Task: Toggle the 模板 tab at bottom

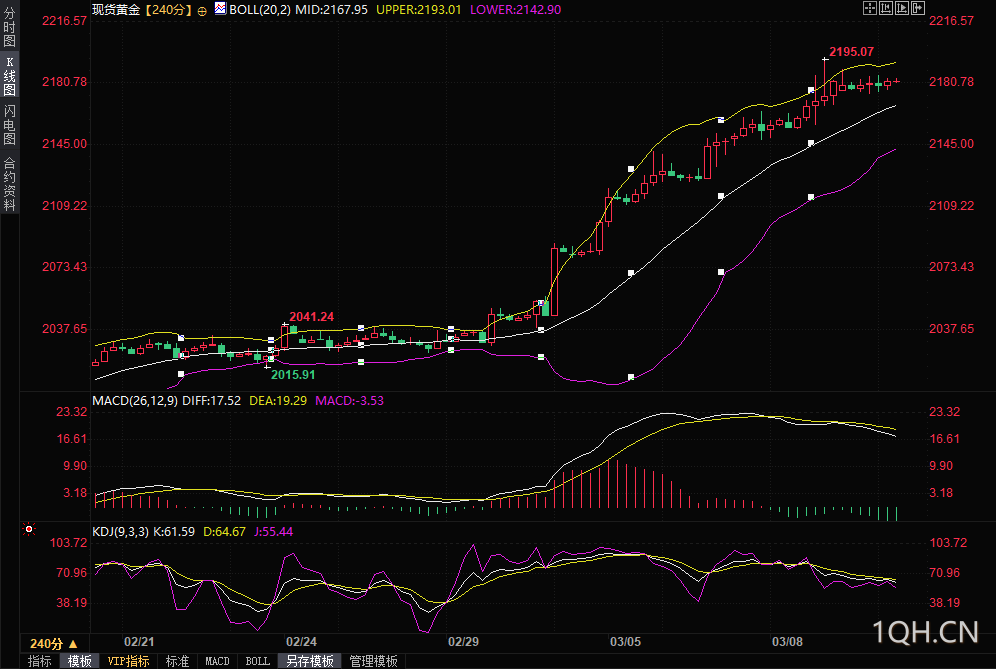Action: point(79,661)
